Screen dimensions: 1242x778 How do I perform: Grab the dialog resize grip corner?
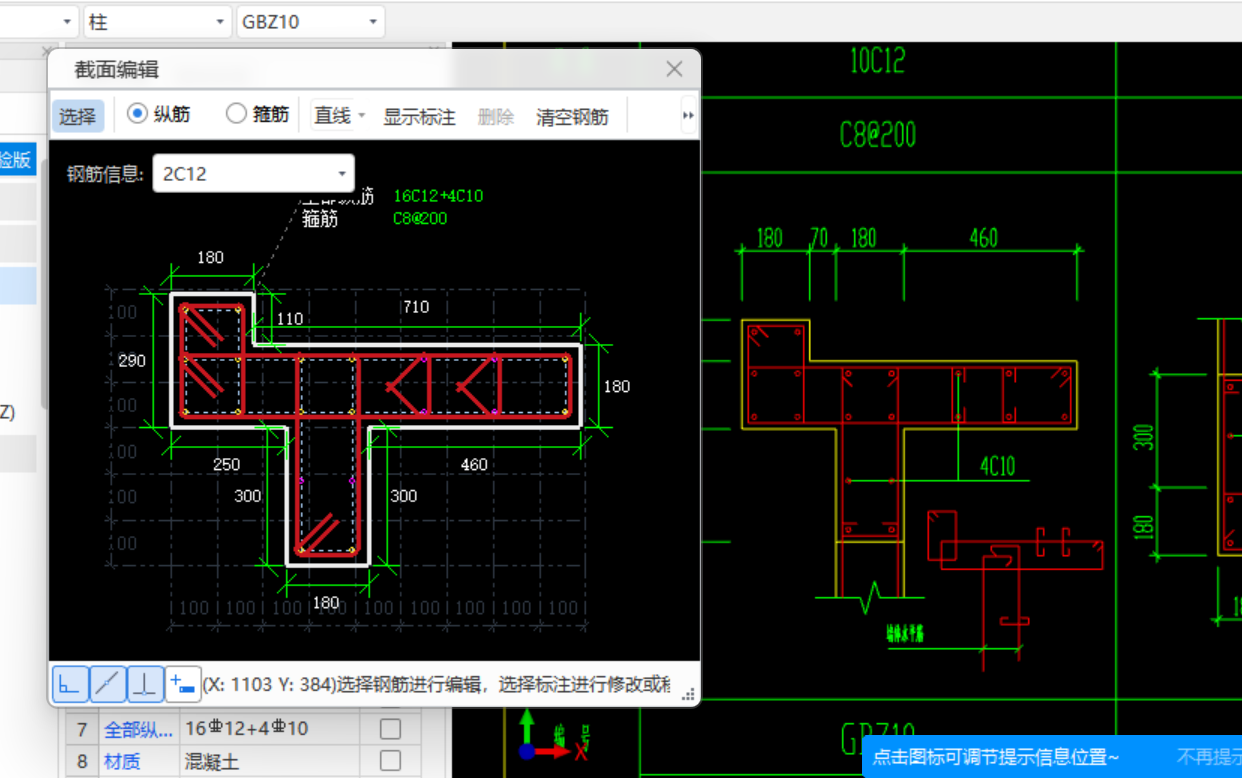pyautogui.click(x=688, y=692)
